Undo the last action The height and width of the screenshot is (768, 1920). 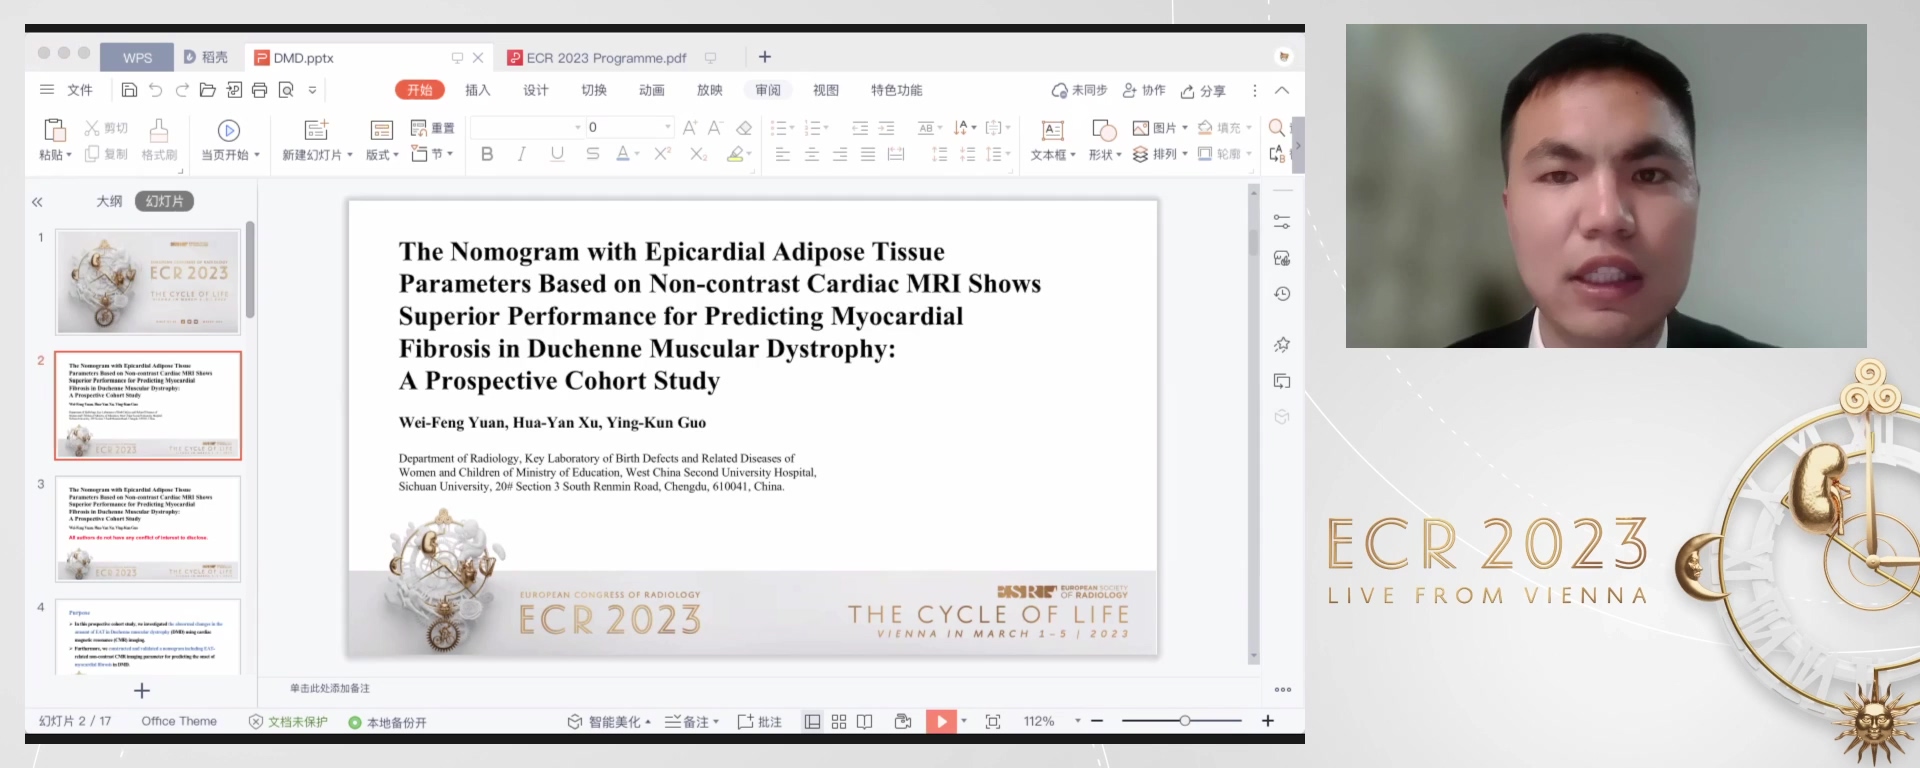[x=155, y=90]
